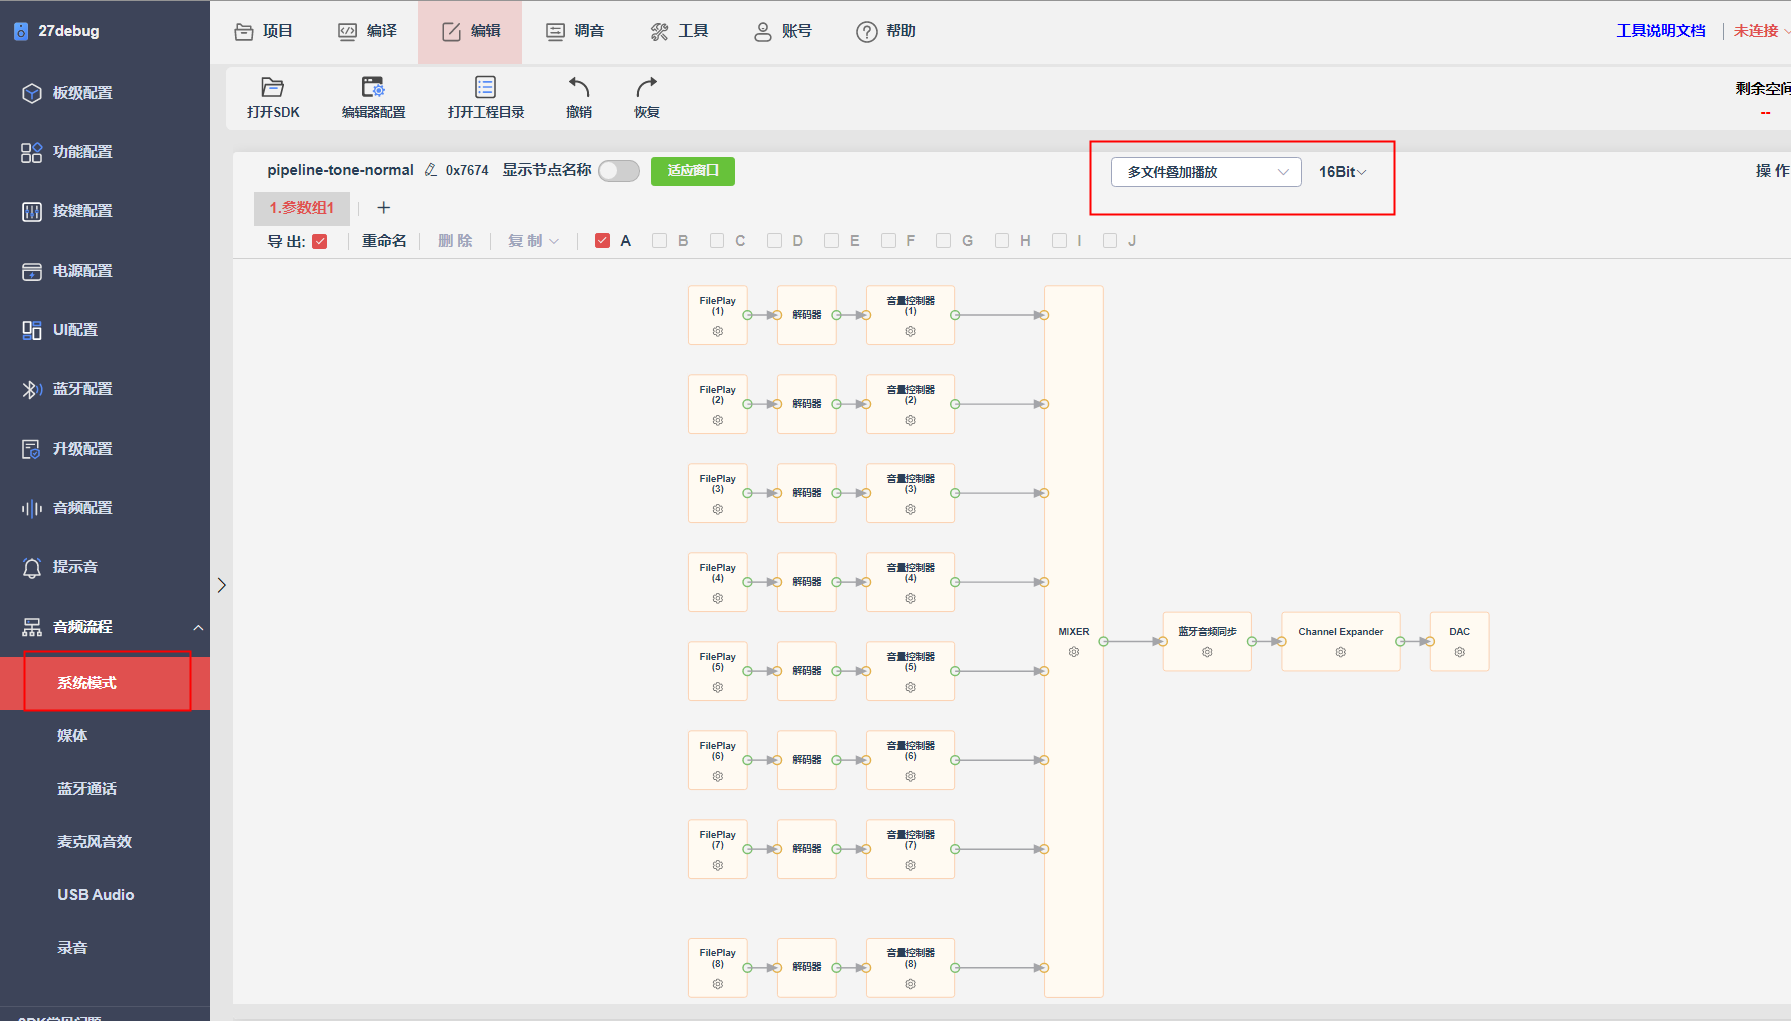The height and width of the screenshot is (1021, 1791).
Task: Collapse the 音频流程 sidebar section
Action: tap(198, 627)
